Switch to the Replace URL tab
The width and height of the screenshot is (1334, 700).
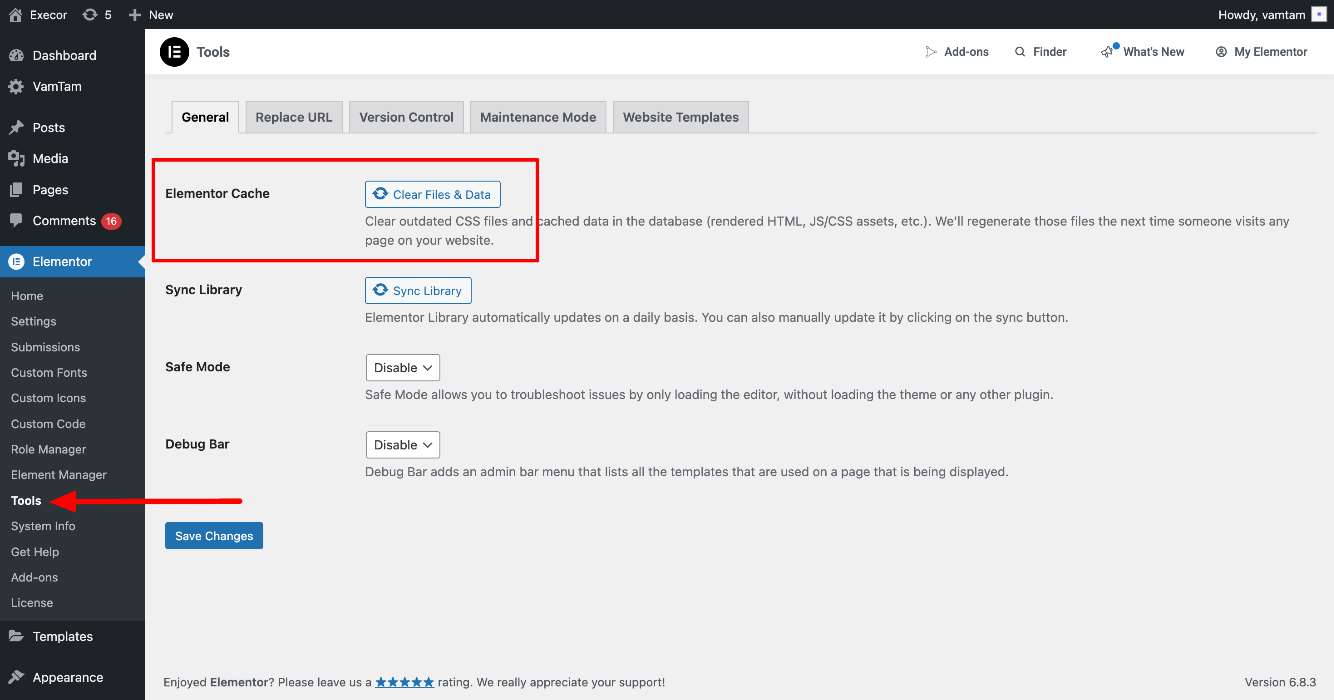pos(294,117)
